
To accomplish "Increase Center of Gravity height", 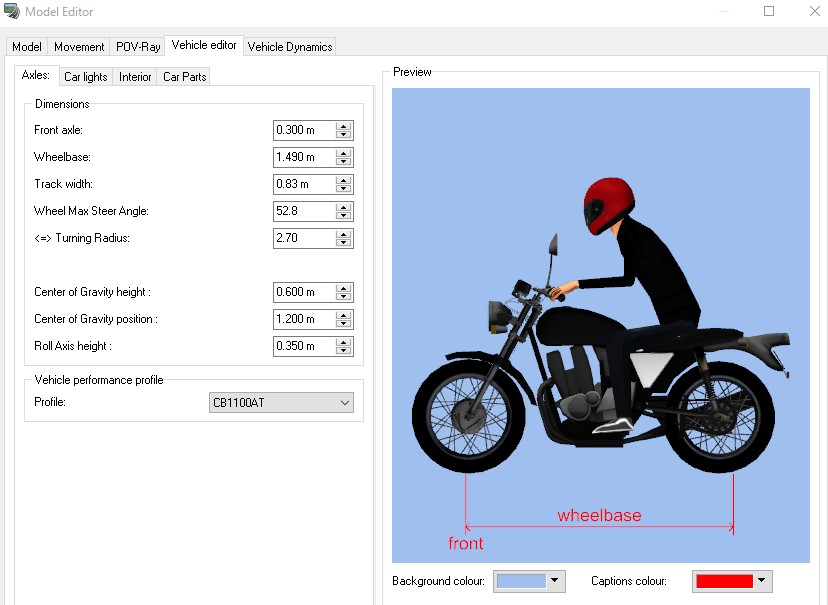I will (344, 288).
